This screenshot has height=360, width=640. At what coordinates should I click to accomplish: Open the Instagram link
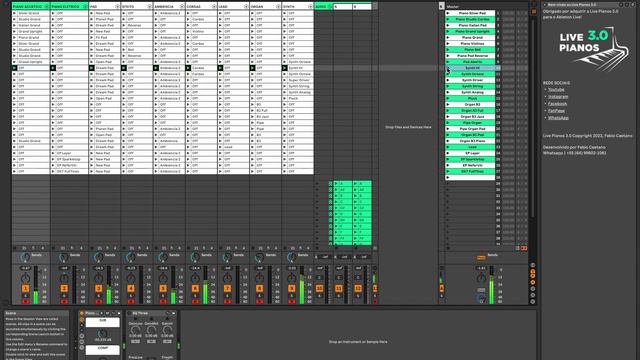pos(558,97)
